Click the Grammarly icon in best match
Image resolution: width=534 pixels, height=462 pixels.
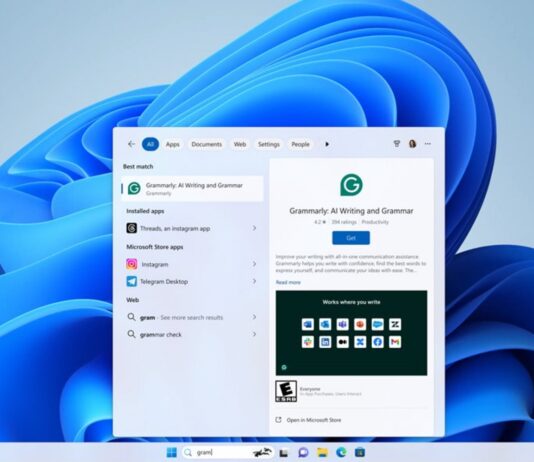coord(134,188)
